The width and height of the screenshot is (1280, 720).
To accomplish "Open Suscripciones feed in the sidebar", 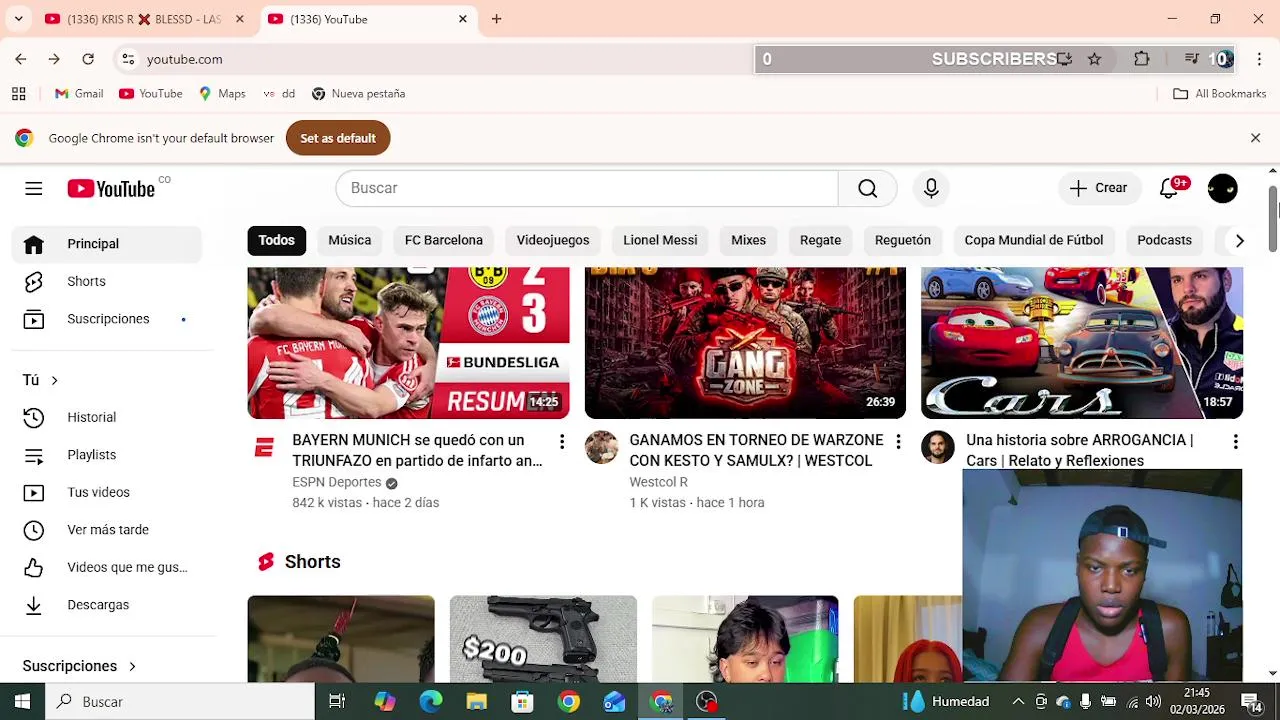I will point(108,319).
